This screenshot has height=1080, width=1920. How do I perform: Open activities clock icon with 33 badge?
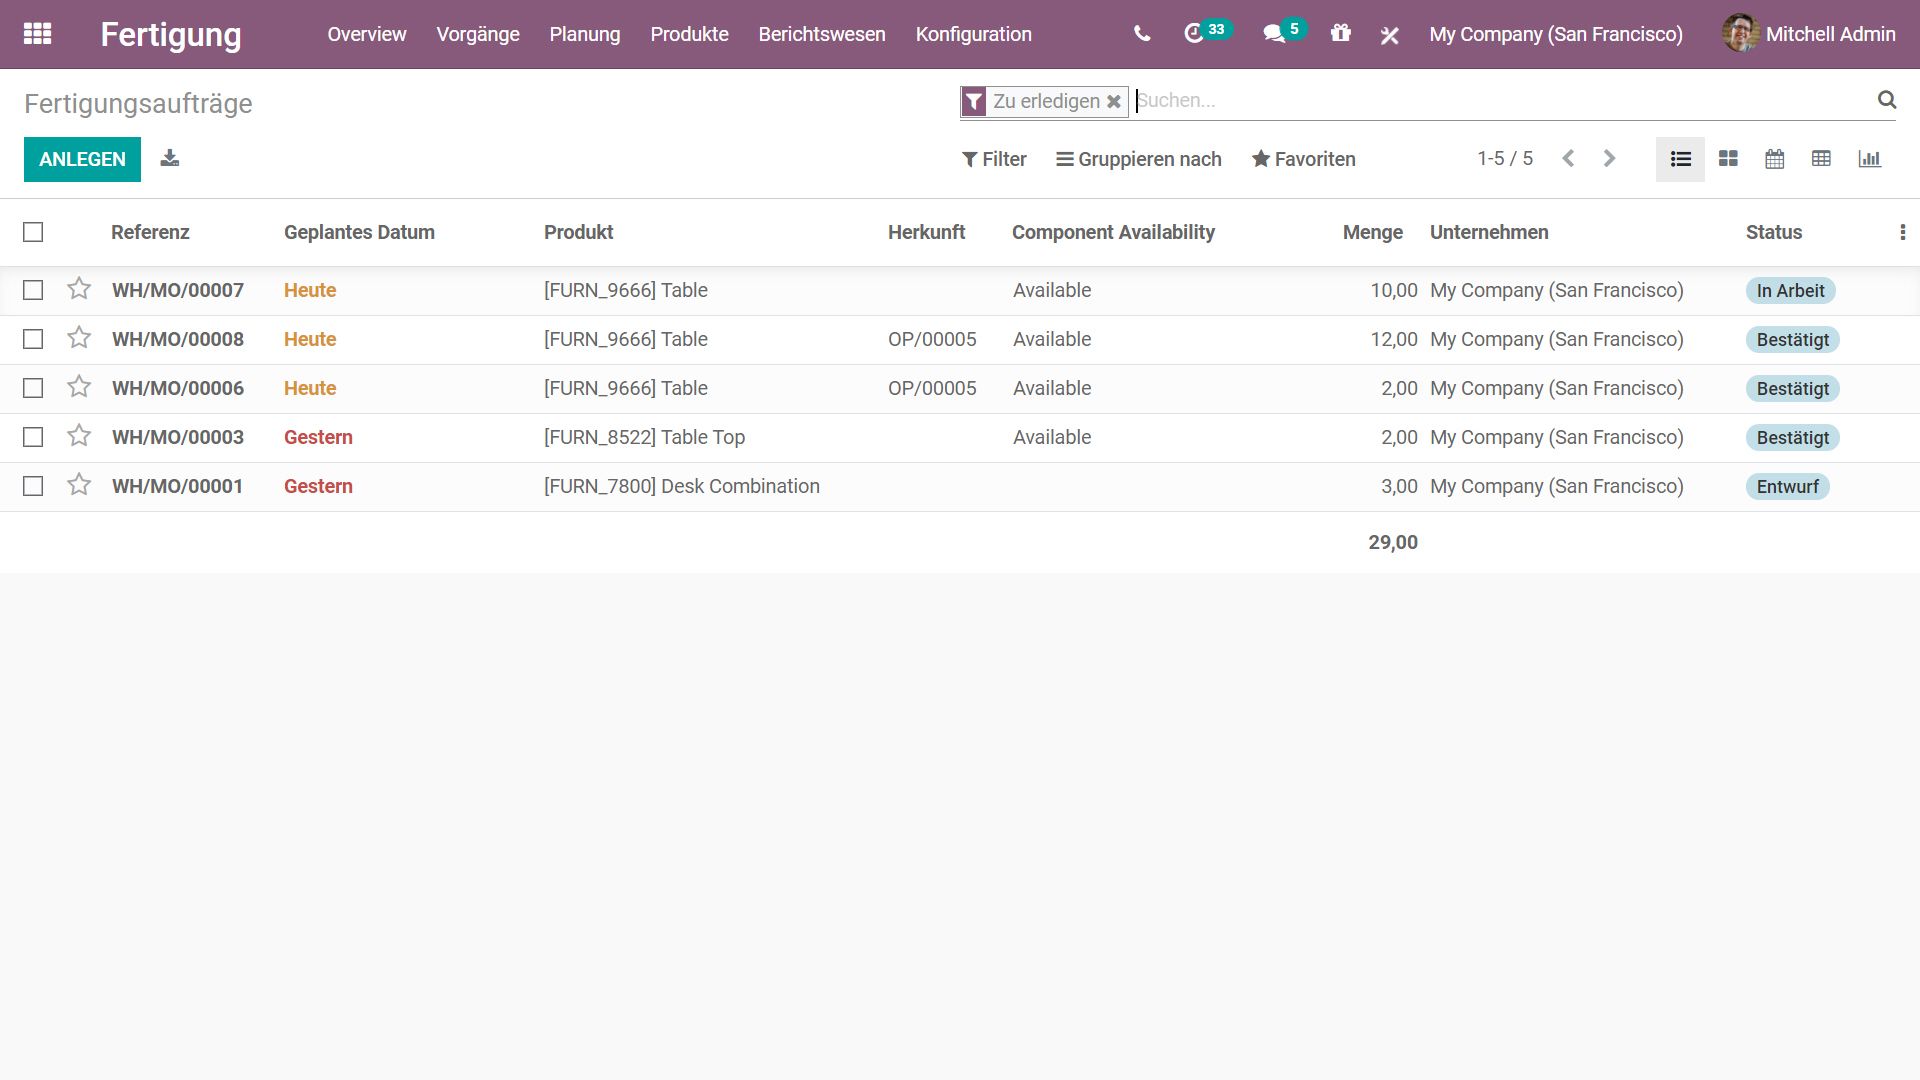[1194, 34]
